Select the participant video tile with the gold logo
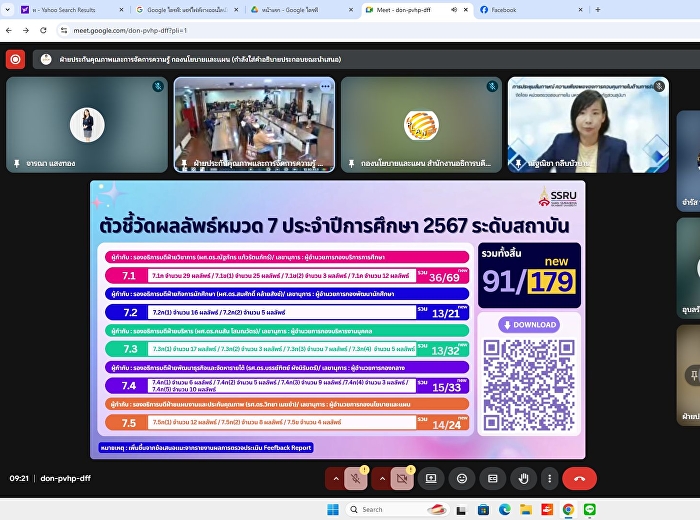This screenshot has height=520, width=700. pyautogui.click(x=421, y=124)
